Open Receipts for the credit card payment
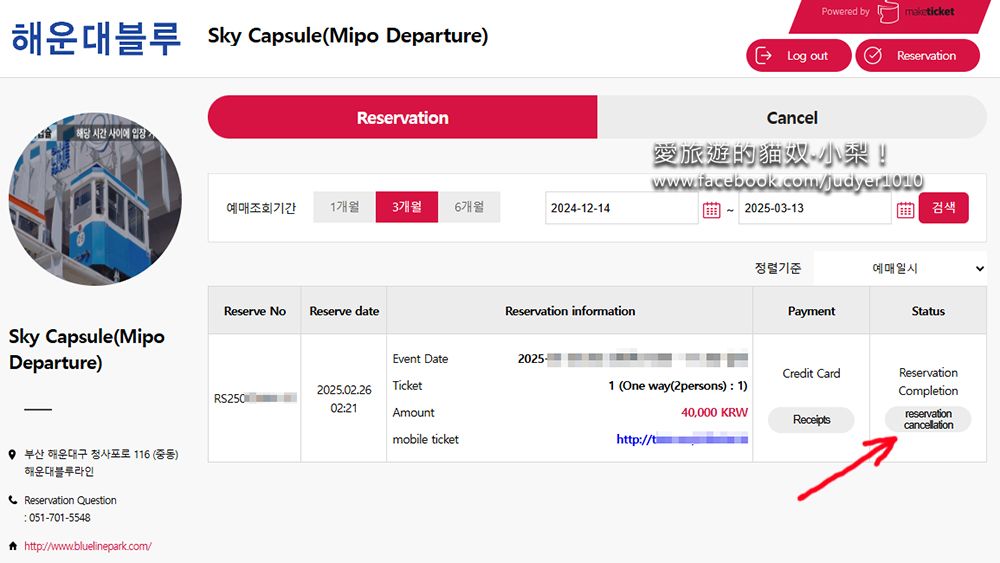The width and height of the screenshot is (1000, 563). pyautogui.click(x=811, y=420)
